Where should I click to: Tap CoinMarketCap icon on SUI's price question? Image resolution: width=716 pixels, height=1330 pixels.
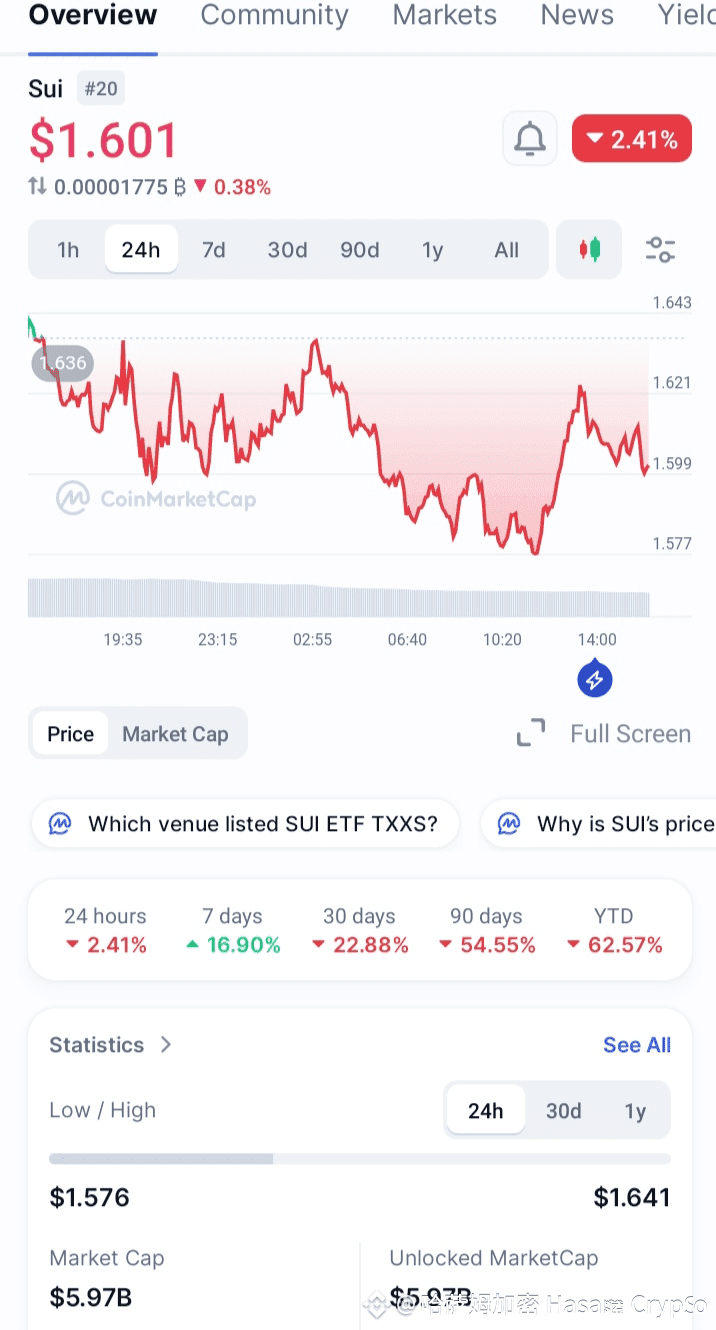click(x=509, y=823)
